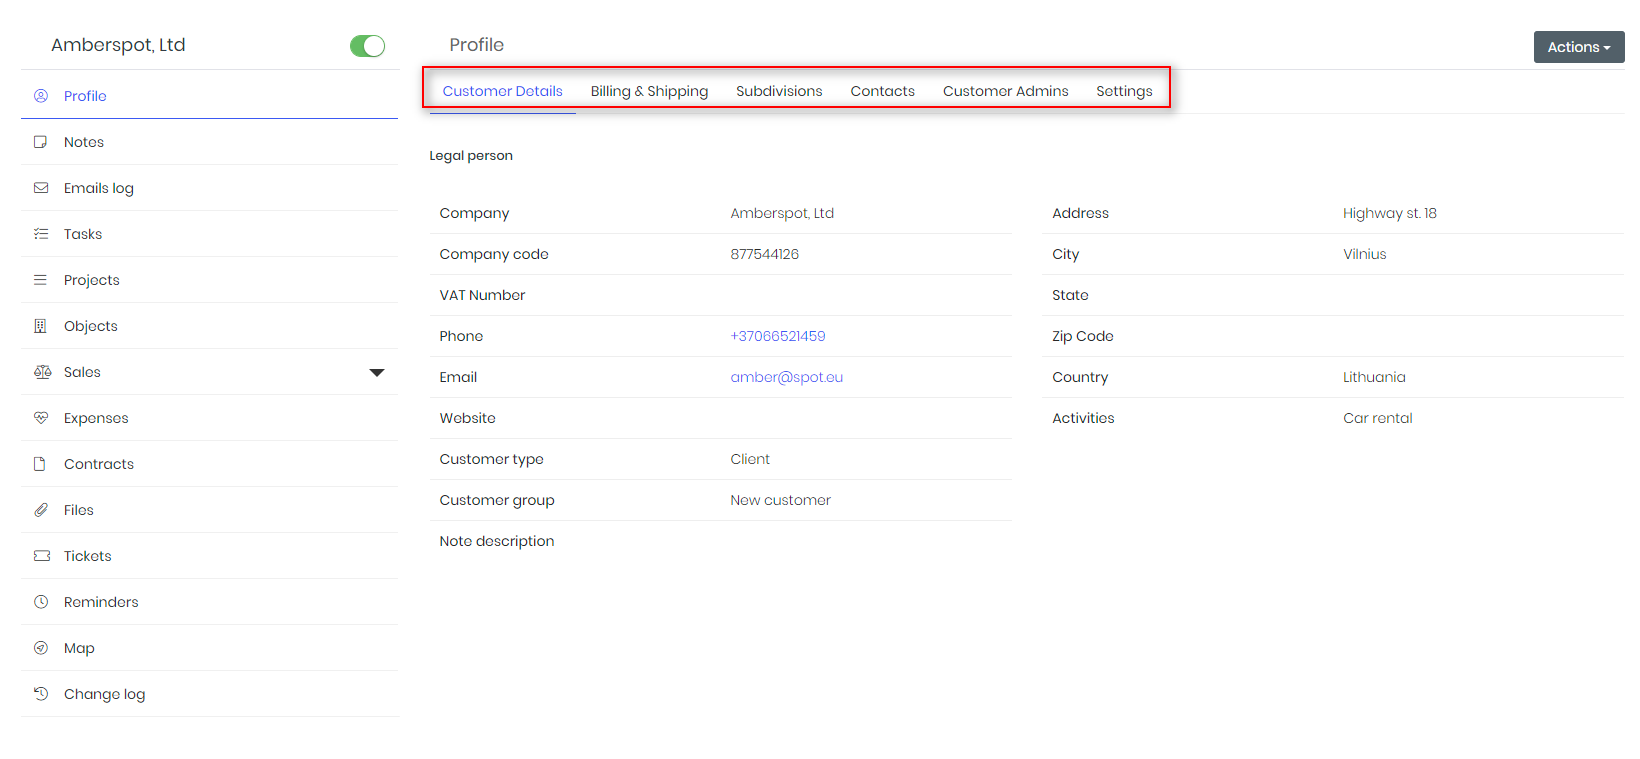
Task: Expand the Sales submenu arrow
Action: [x=377, y=373]
